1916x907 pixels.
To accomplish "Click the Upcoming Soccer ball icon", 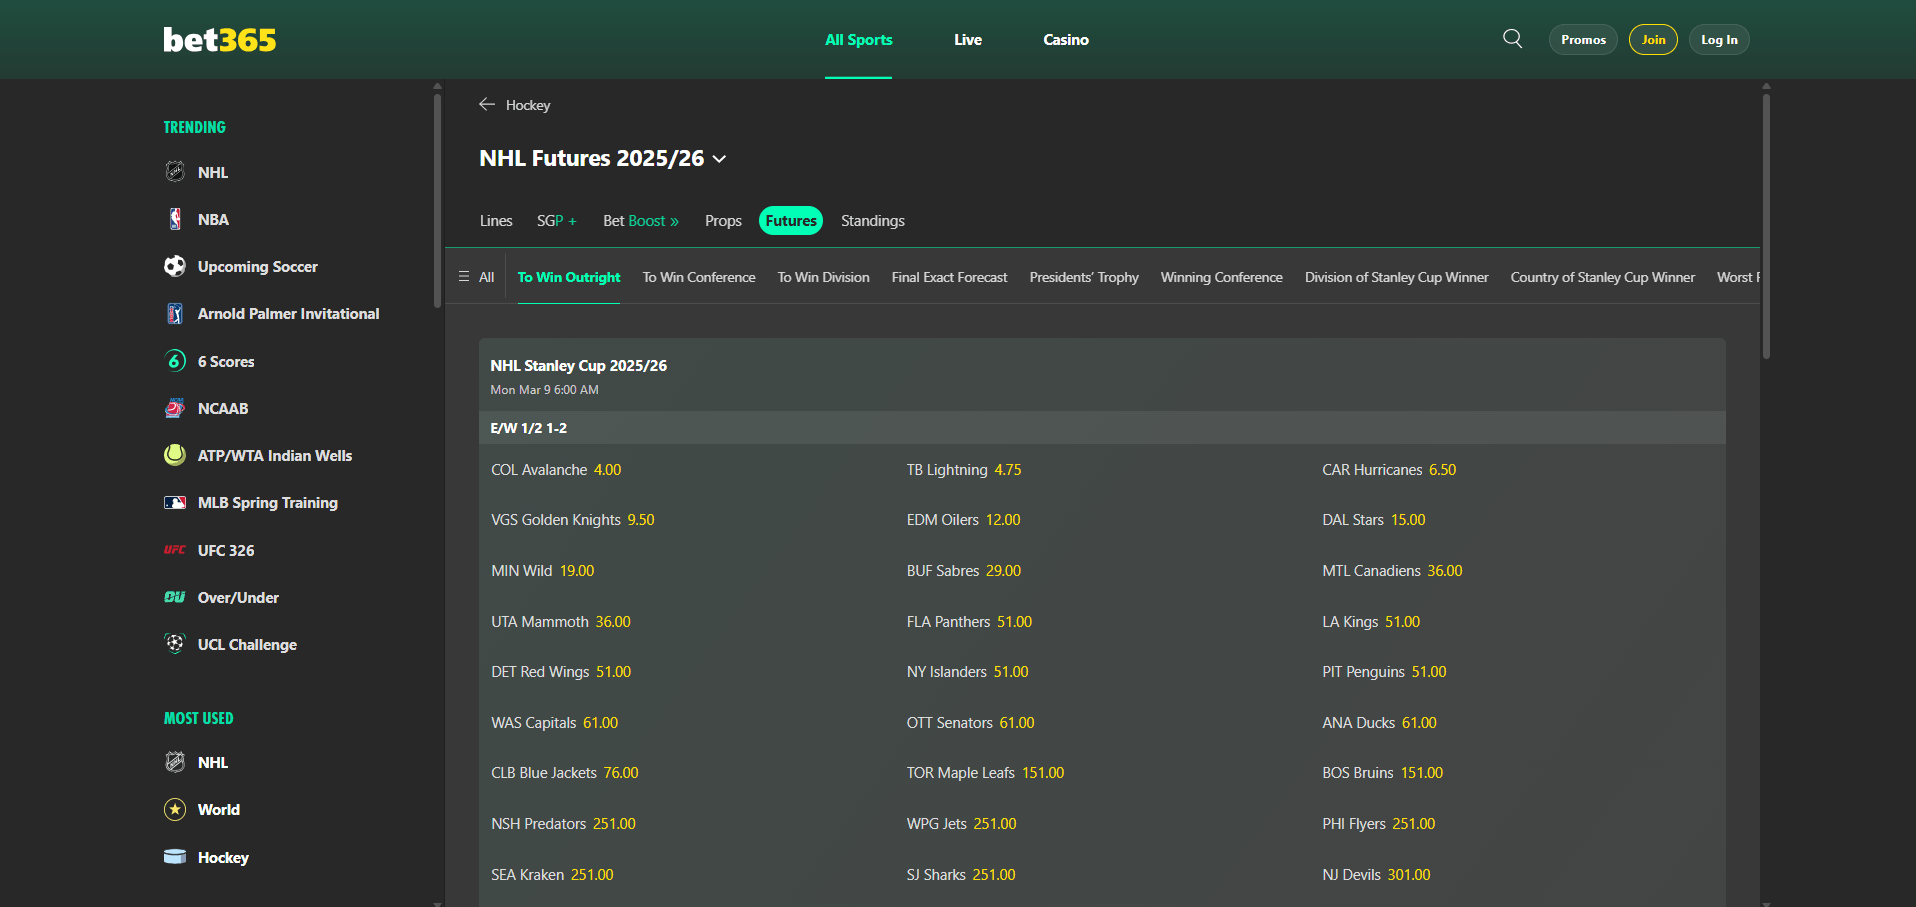I will [174, 266].
